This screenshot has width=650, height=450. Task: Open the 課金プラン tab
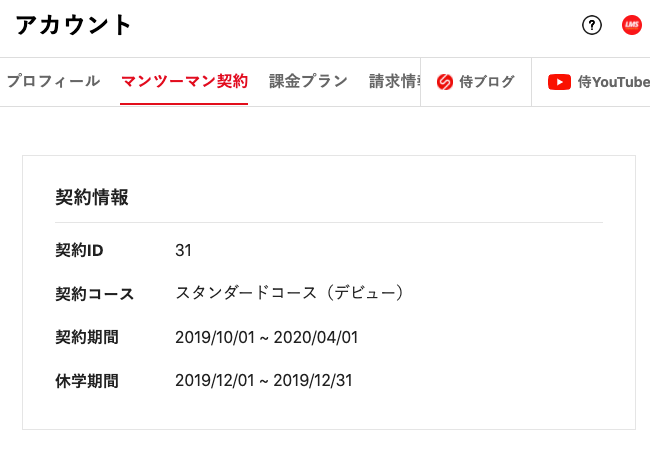(x=308, y=81)
